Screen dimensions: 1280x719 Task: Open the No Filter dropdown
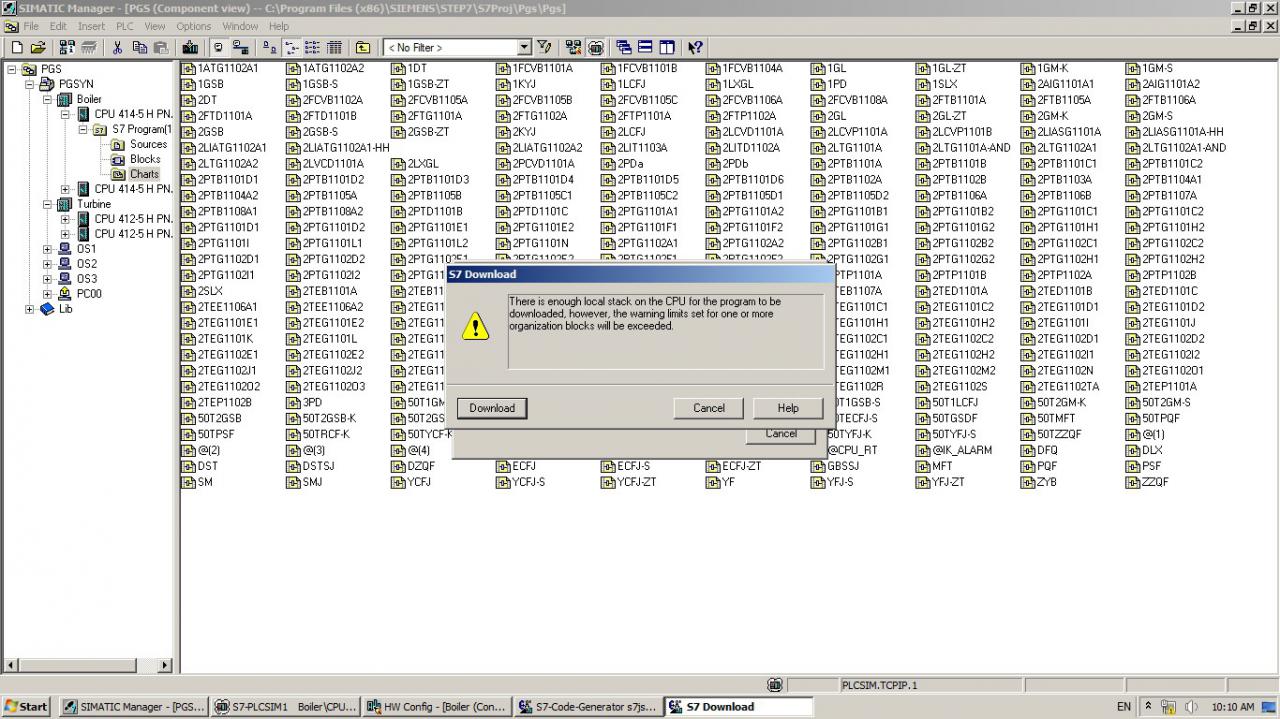click(x=524, y=47)
